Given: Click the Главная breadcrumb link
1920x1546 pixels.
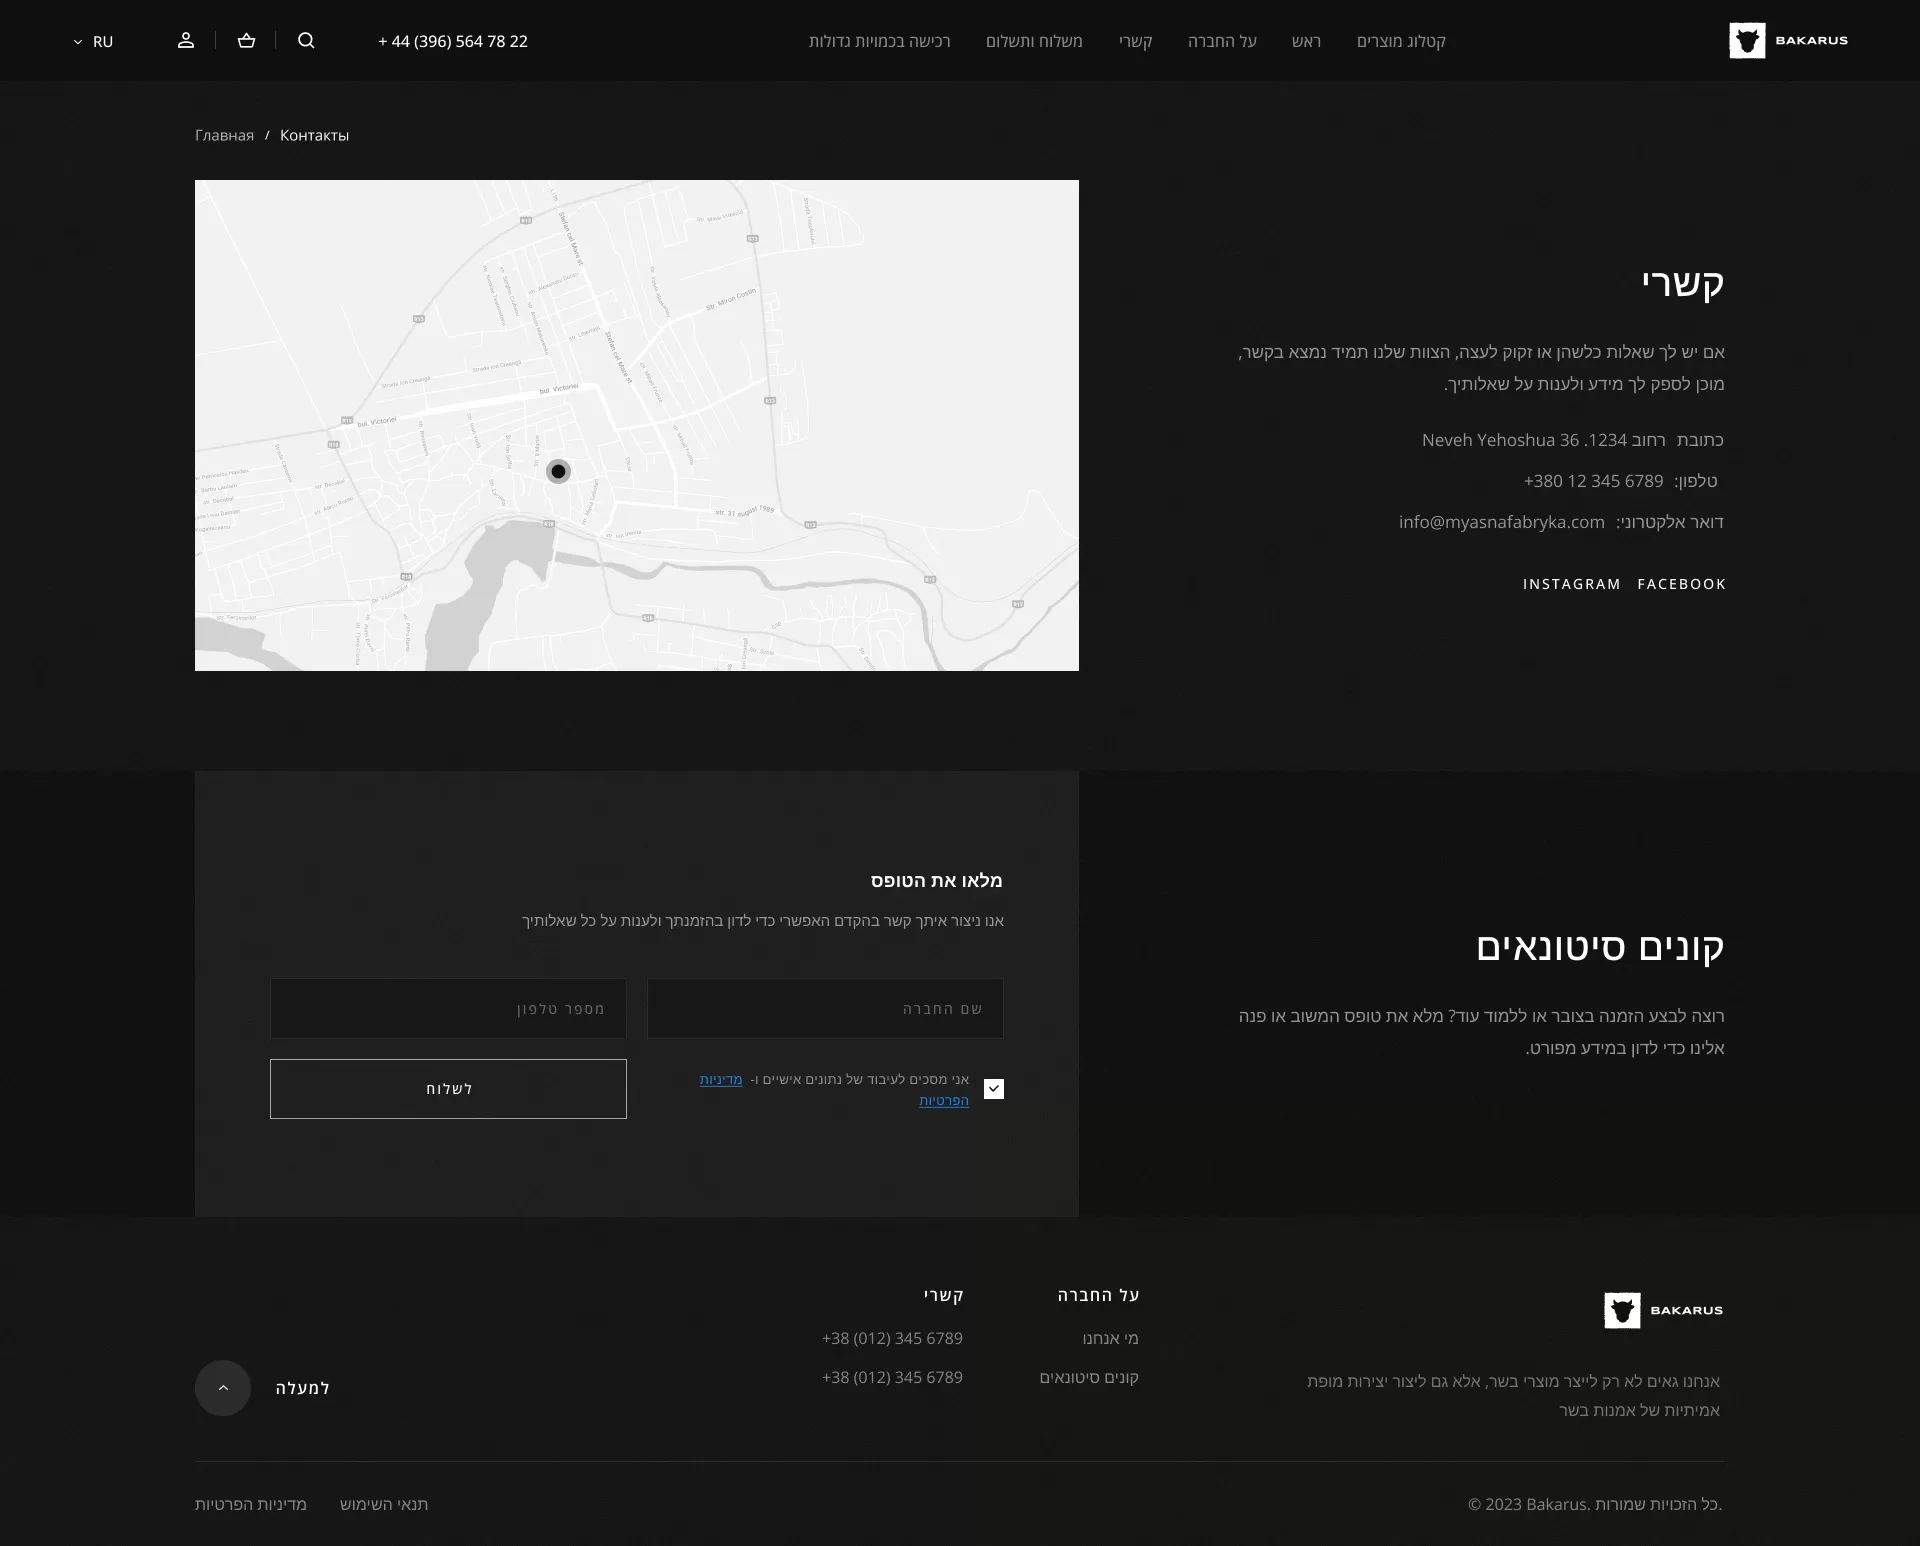Looking at the screenshot, I should [224, 135].
